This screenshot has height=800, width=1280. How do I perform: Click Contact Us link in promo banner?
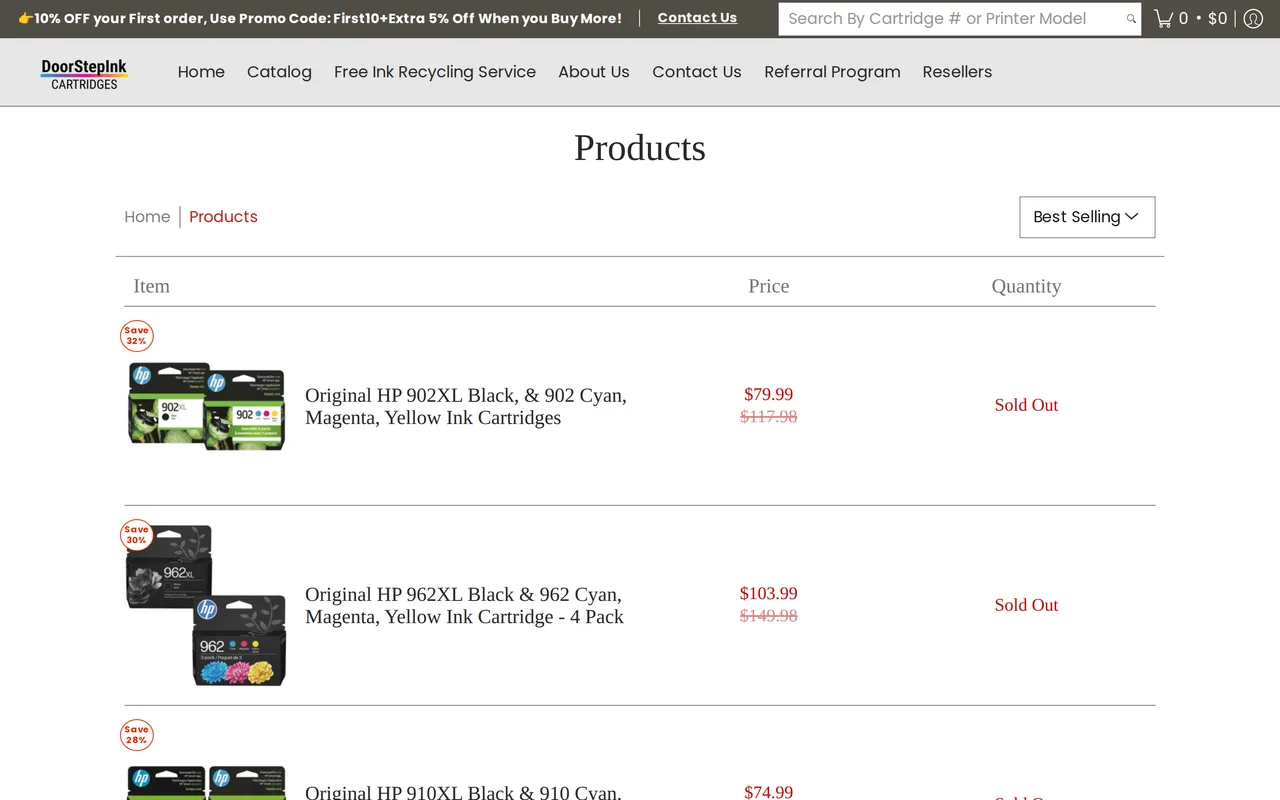[x=697, y=18]
